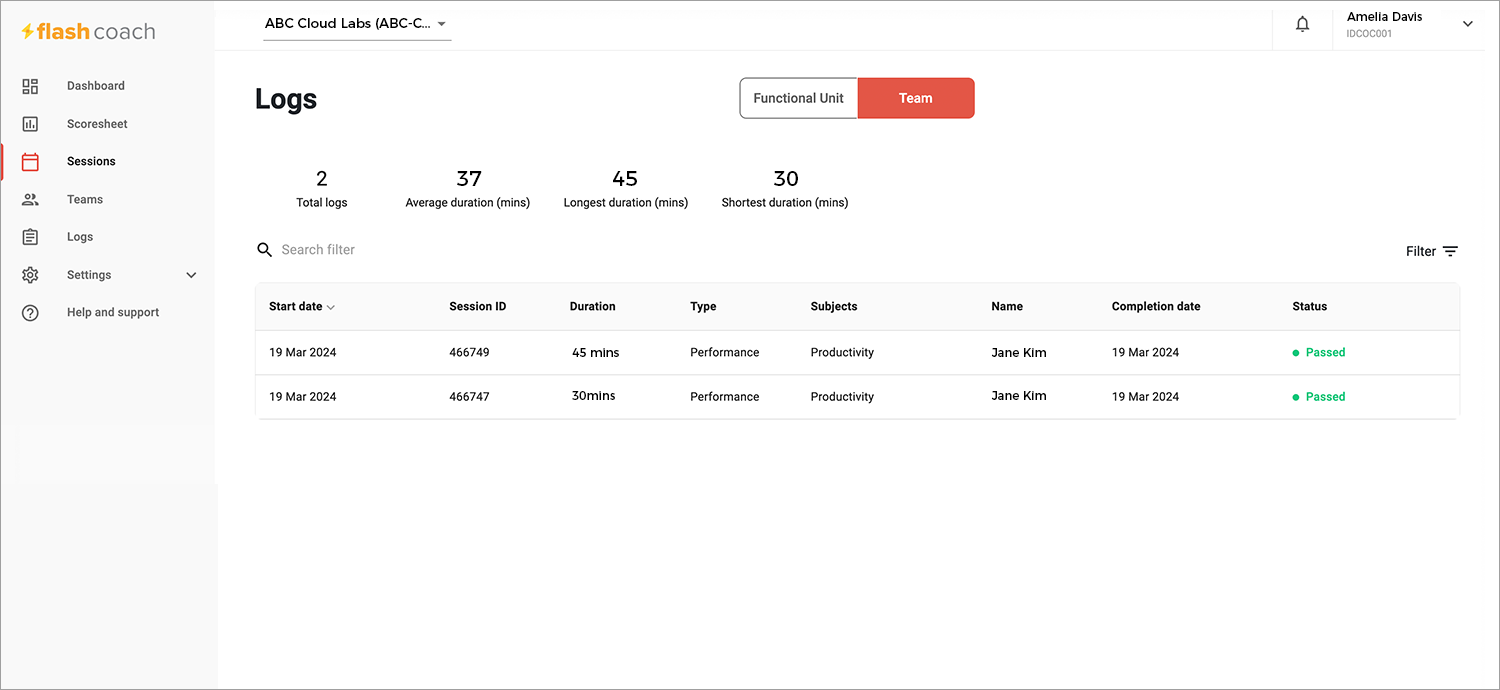Click the Total logs stat
The width and height of the screenshot is (1500, 690).
click(322, 189)
